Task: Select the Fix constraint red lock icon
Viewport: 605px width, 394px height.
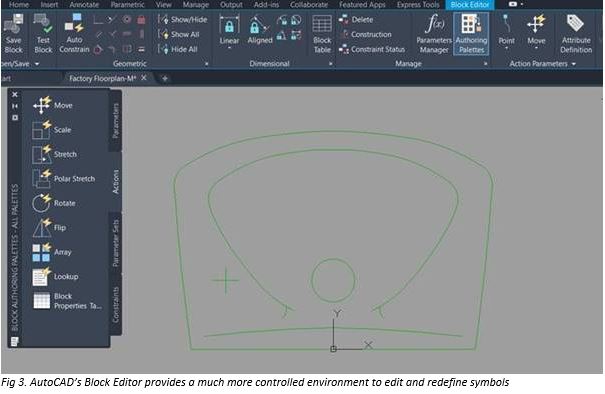Action: tap(141, 19)
